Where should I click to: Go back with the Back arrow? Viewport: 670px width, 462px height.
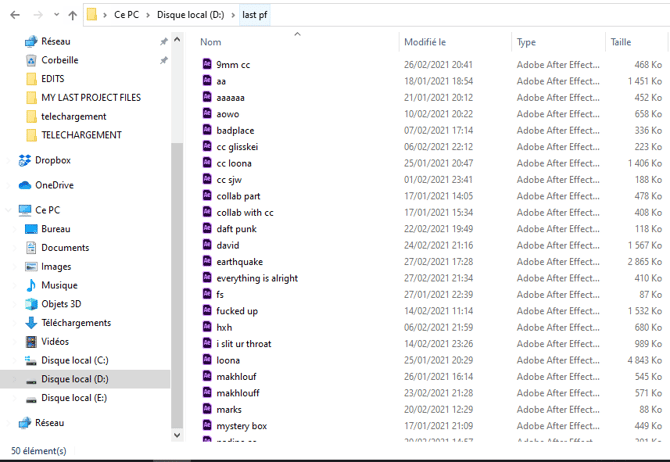[15, 15]
